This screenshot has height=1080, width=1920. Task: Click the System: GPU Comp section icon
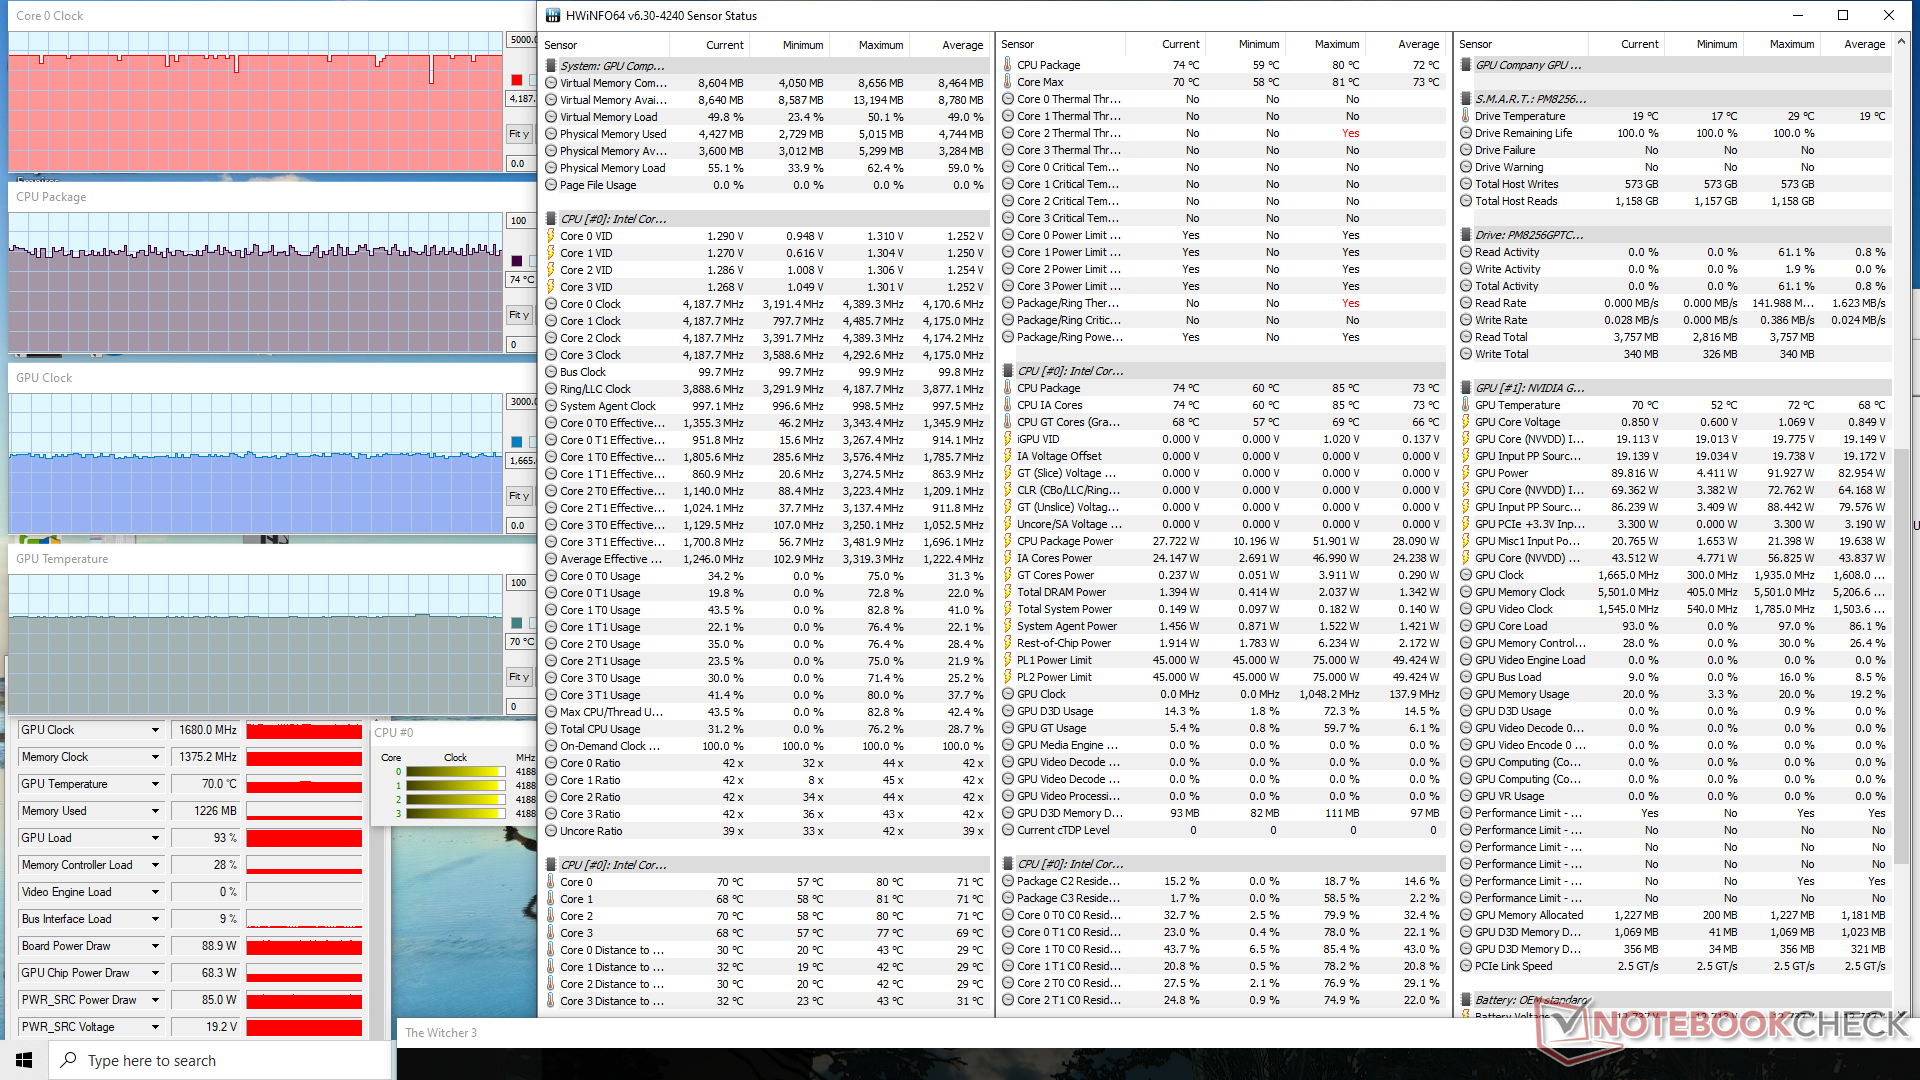551,66
